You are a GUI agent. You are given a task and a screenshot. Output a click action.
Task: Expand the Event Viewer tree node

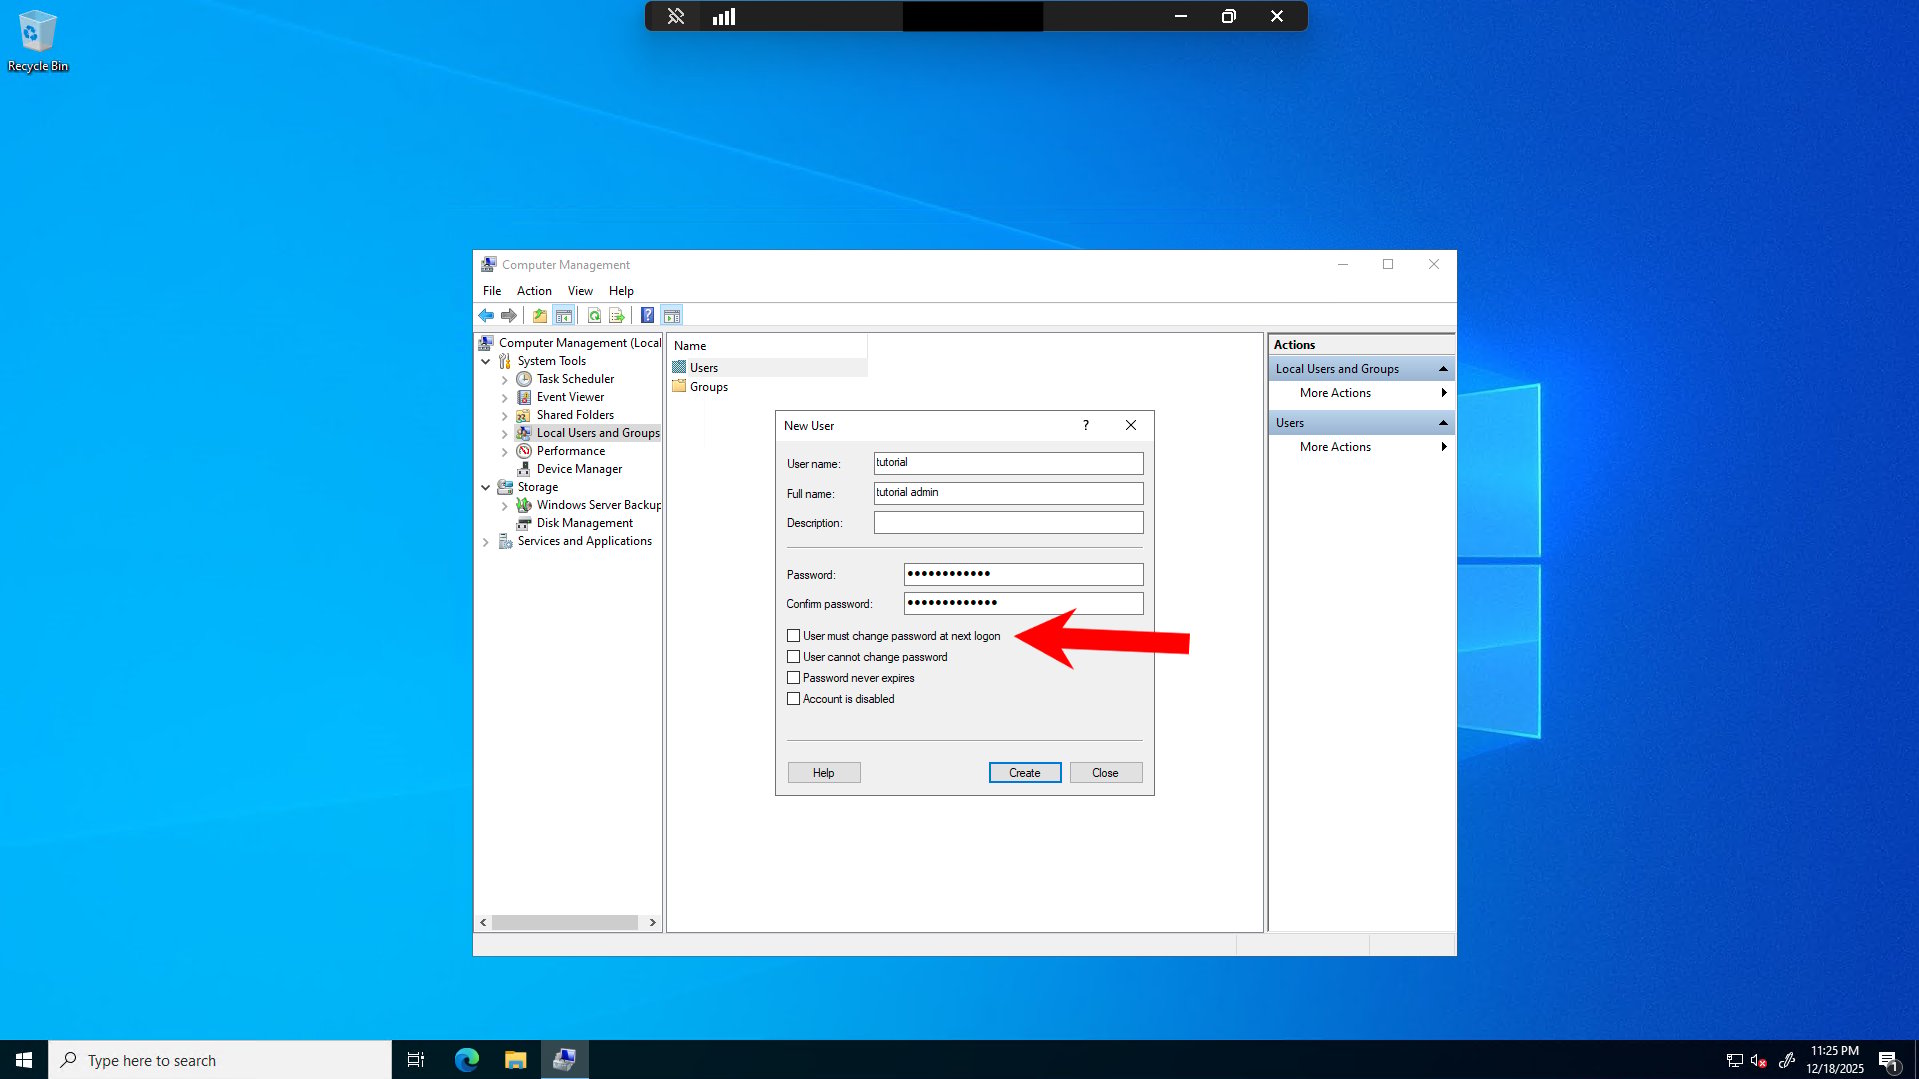(505, 397)
